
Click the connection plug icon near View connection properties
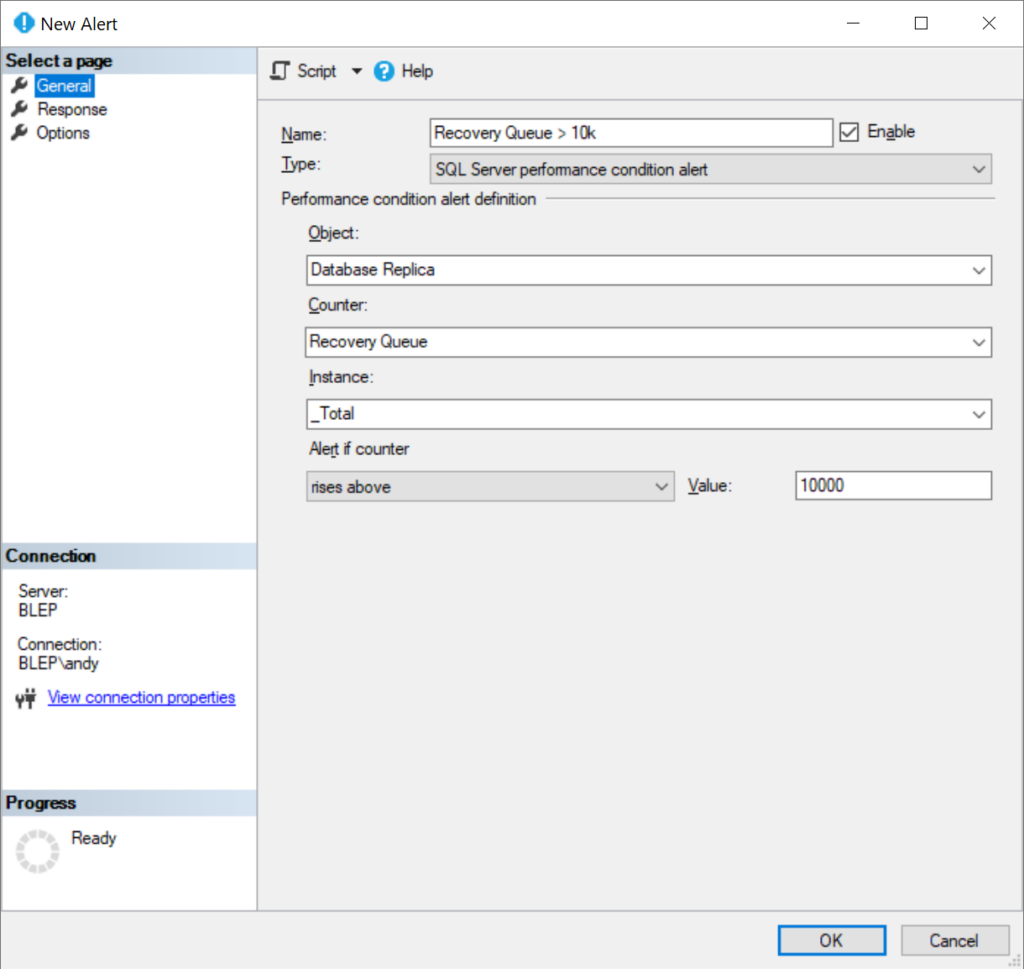click(23, 697)
